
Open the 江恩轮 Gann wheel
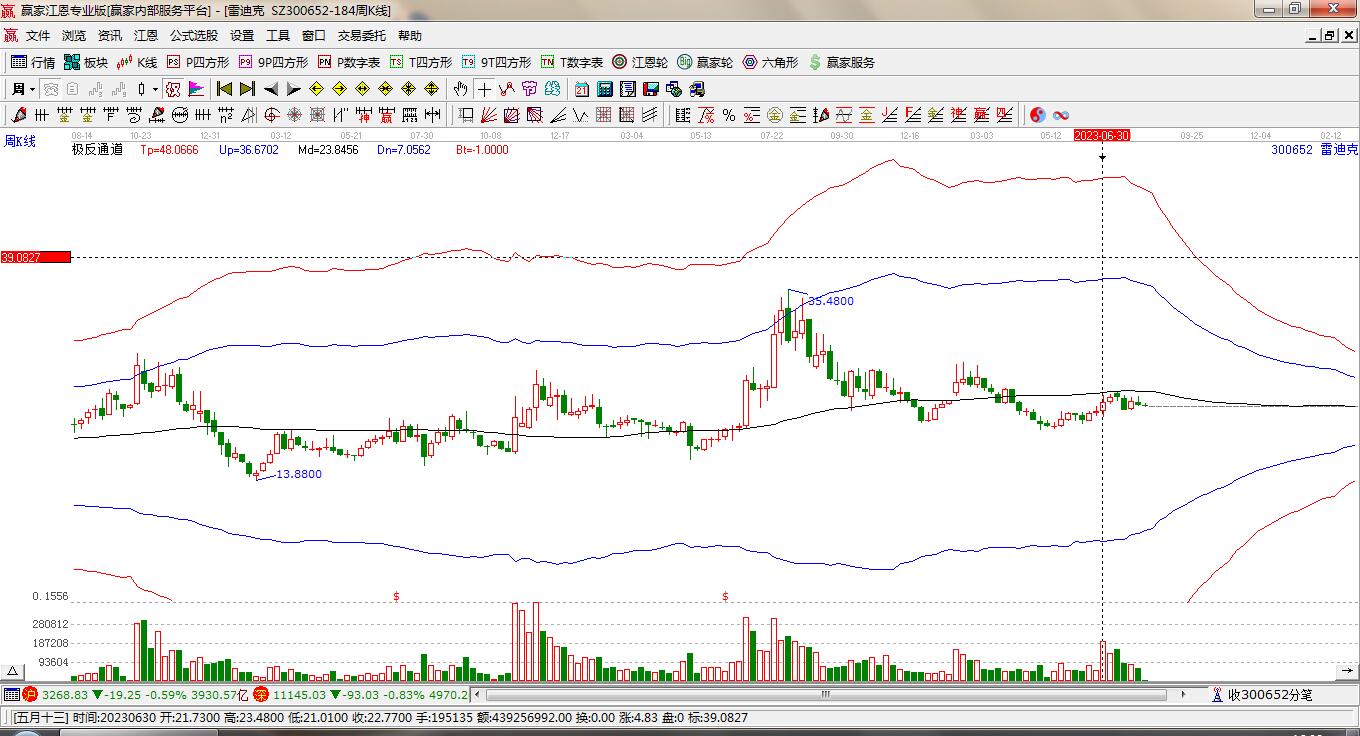(x=640, y=62)
